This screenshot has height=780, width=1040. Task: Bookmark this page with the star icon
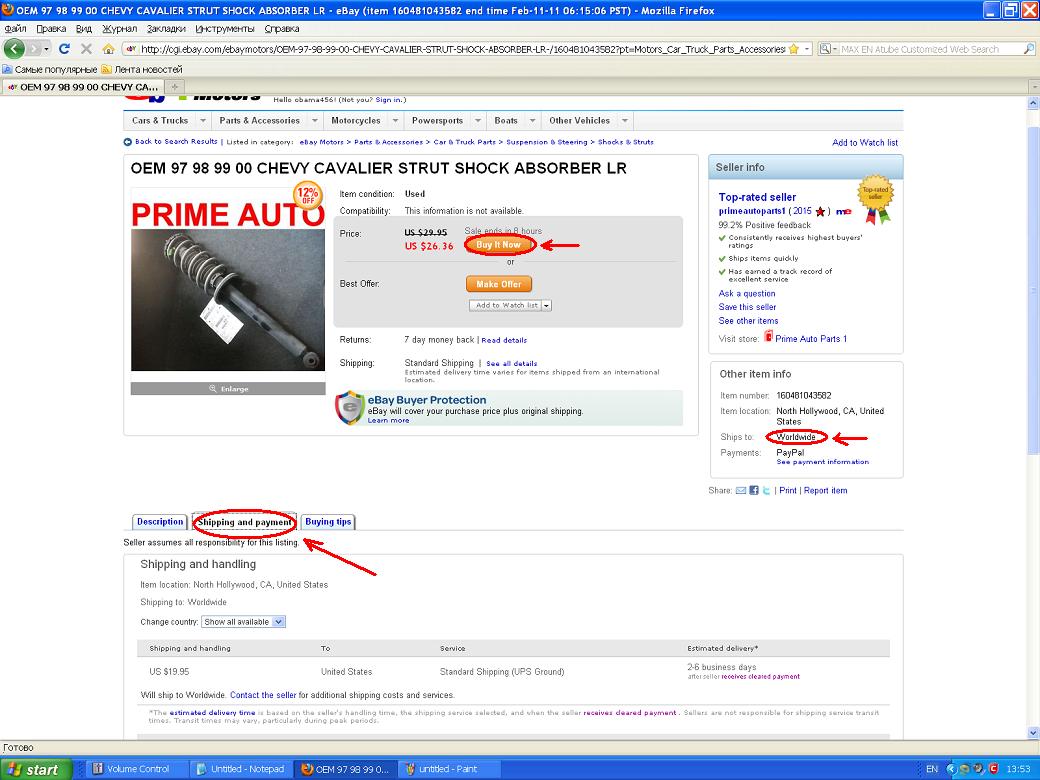pyautogui.click(x=793, y=49)
